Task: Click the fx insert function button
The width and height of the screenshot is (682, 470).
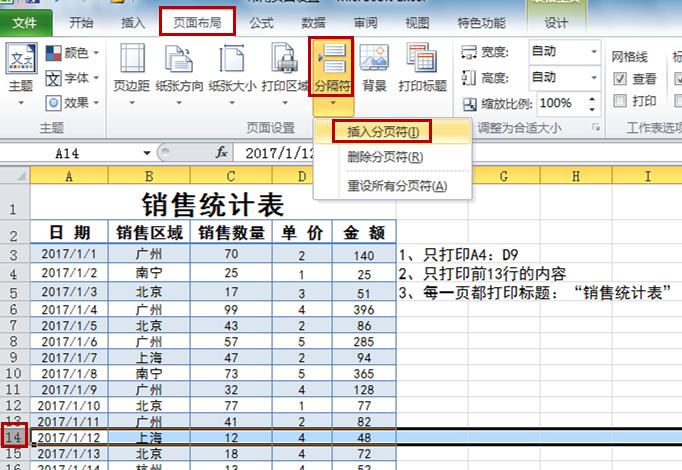Action: [x=221, y=152]
